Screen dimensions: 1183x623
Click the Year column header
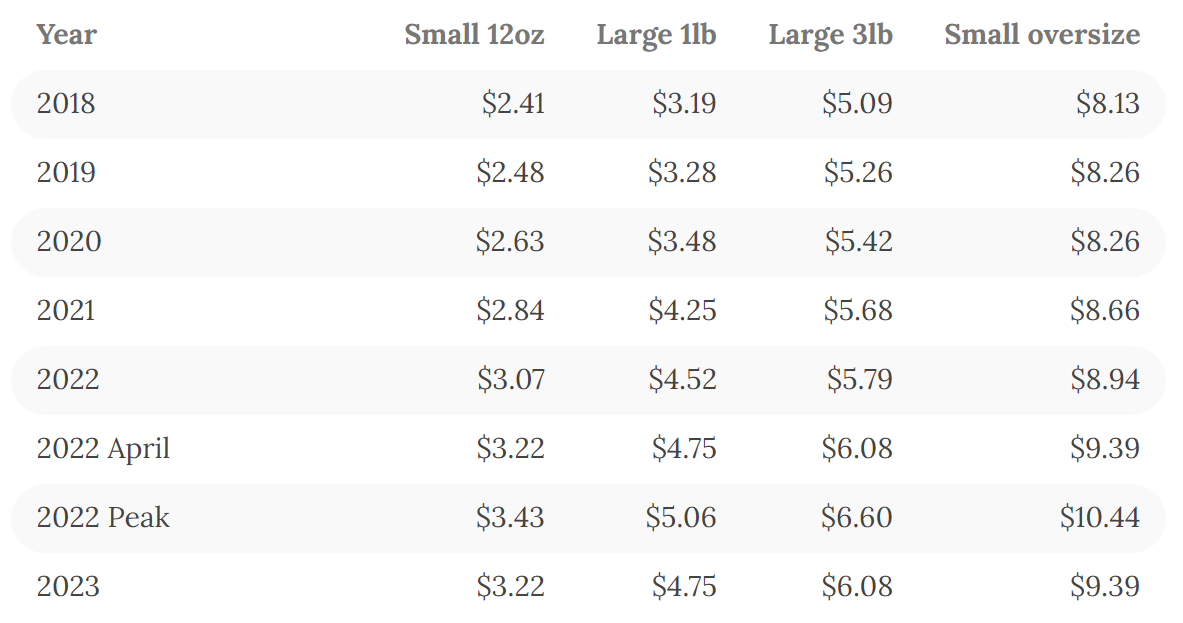click(66, 35)
